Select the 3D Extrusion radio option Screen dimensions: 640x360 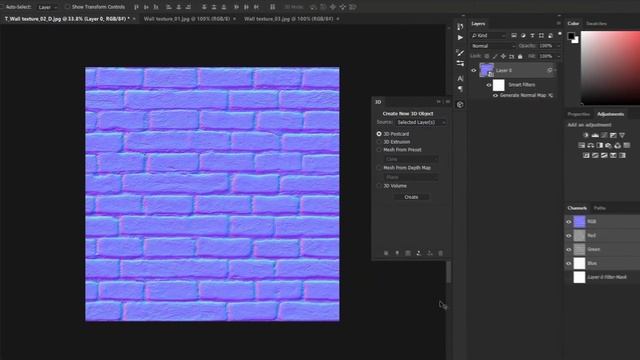pyautogui.click(x=379, y=142)
